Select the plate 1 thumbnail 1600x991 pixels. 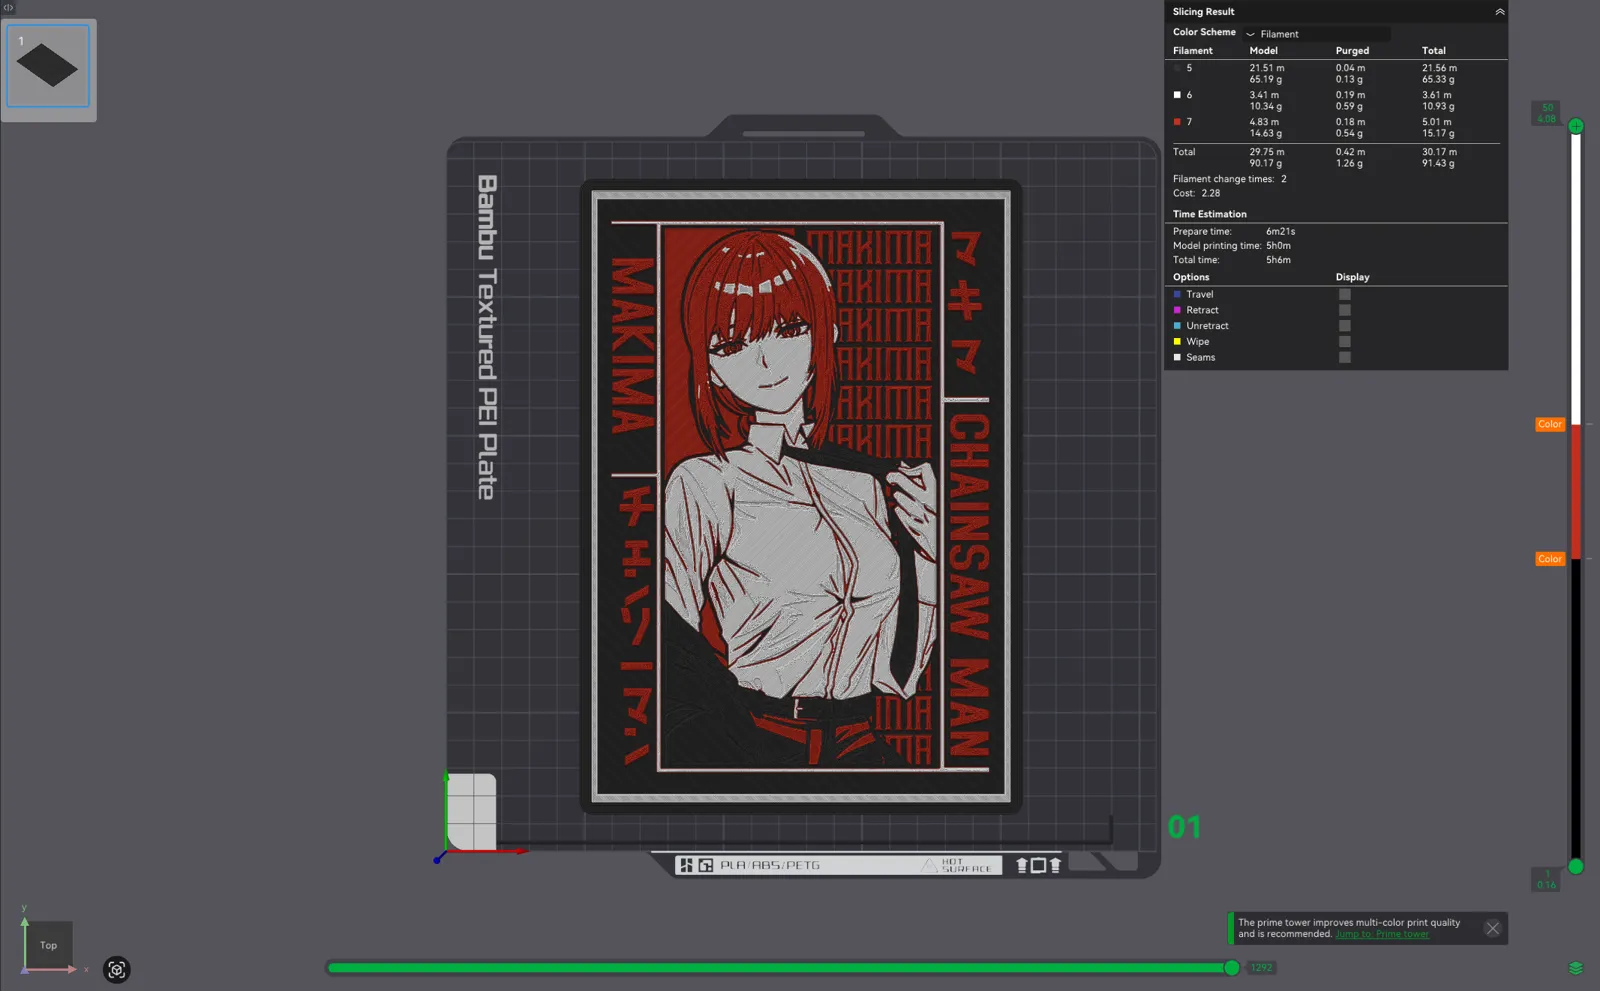pos(48,66)
